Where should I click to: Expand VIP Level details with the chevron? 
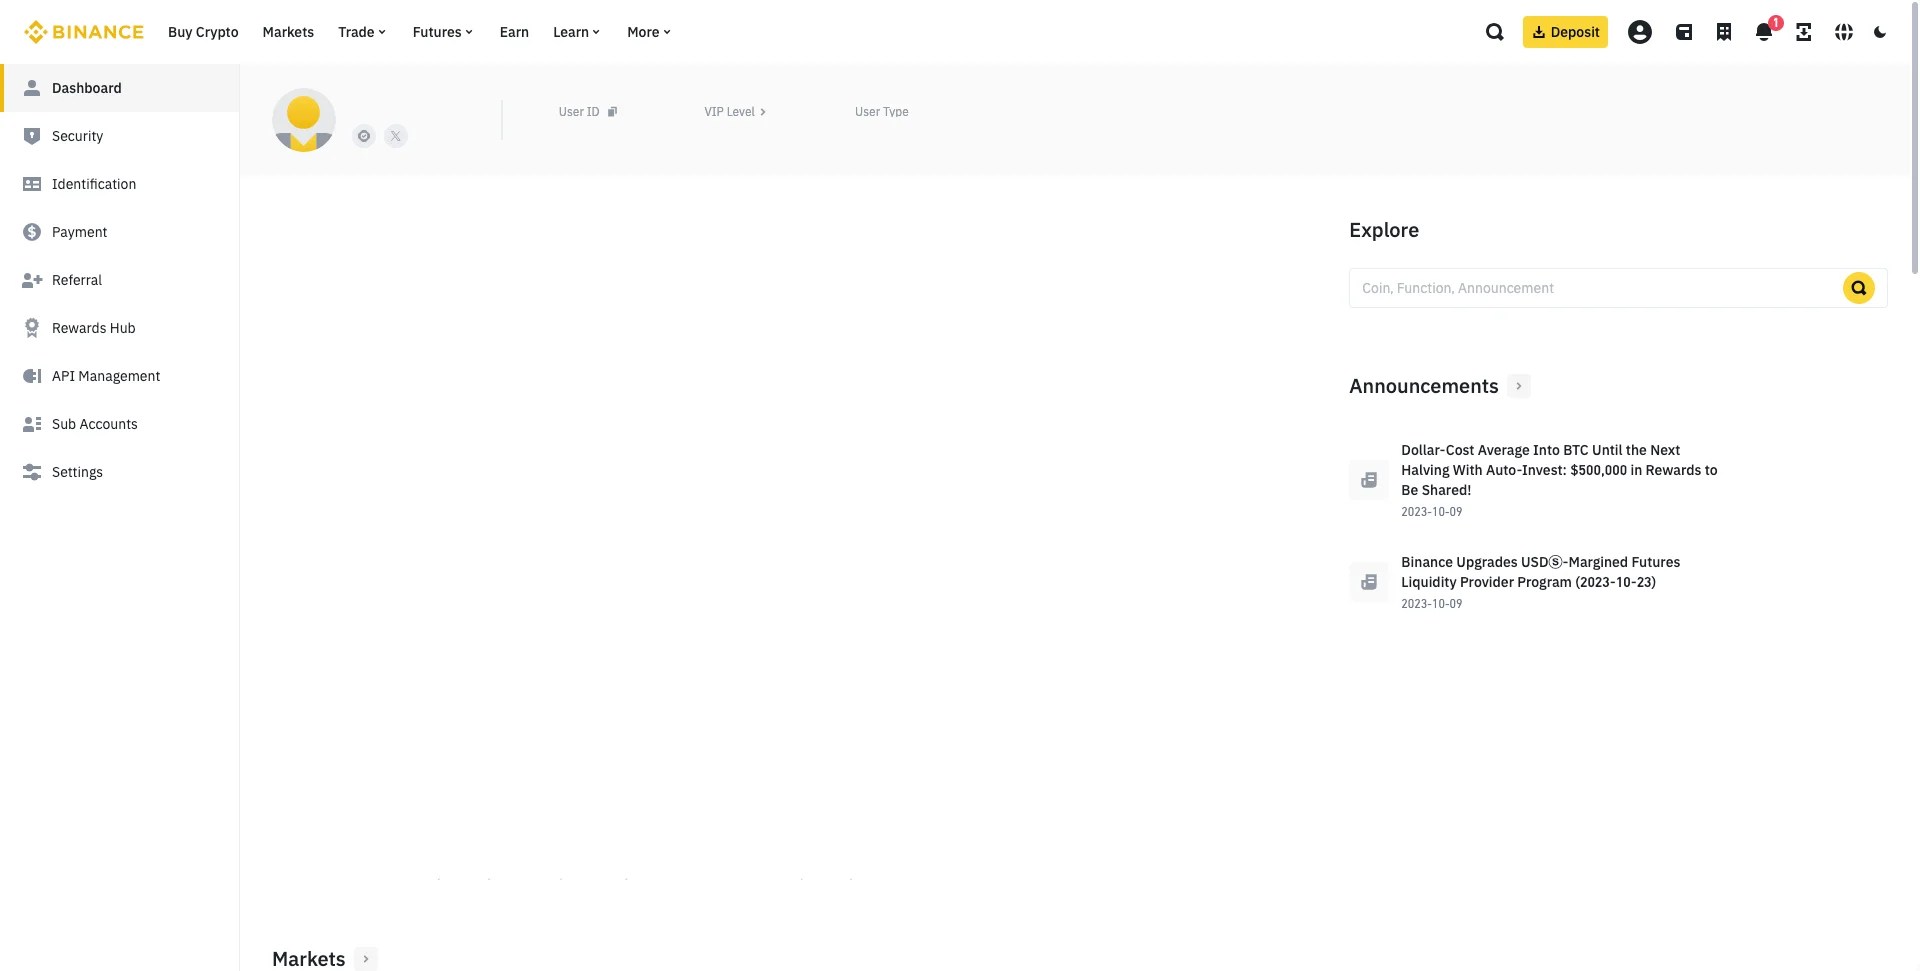tap(762, 111)
